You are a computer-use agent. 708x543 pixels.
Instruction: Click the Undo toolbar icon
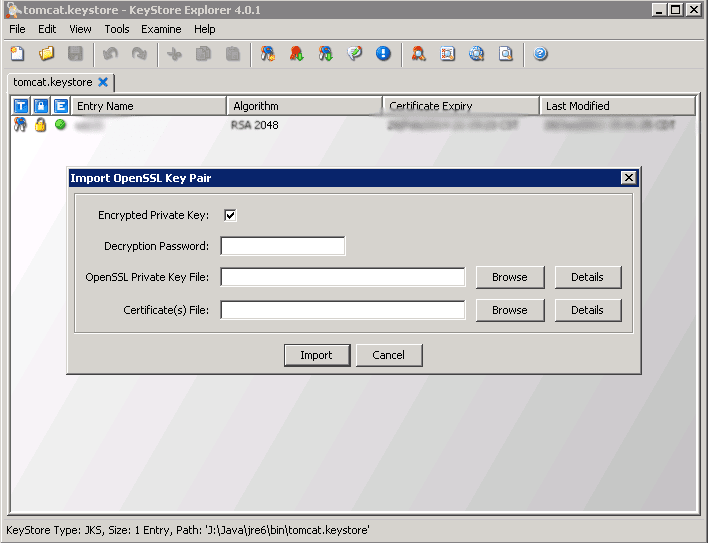tap(110, 54)
